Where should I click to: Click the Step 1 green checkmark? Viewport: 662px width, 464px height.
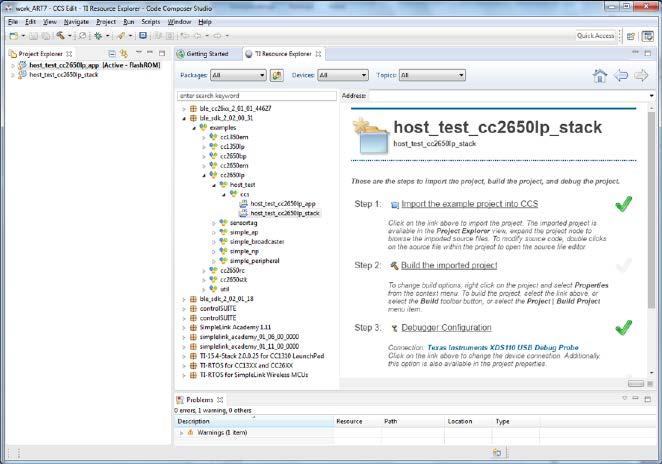point(624,204)
